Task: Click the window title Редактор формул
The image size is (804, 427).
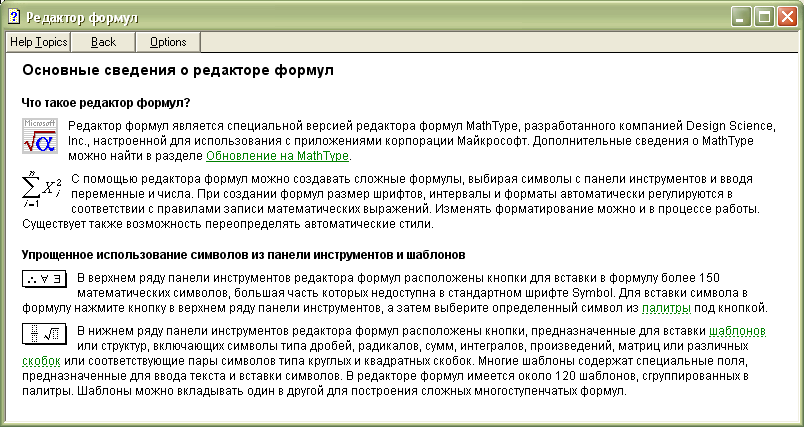Action: pyautogui.click(x=83, y=18)
